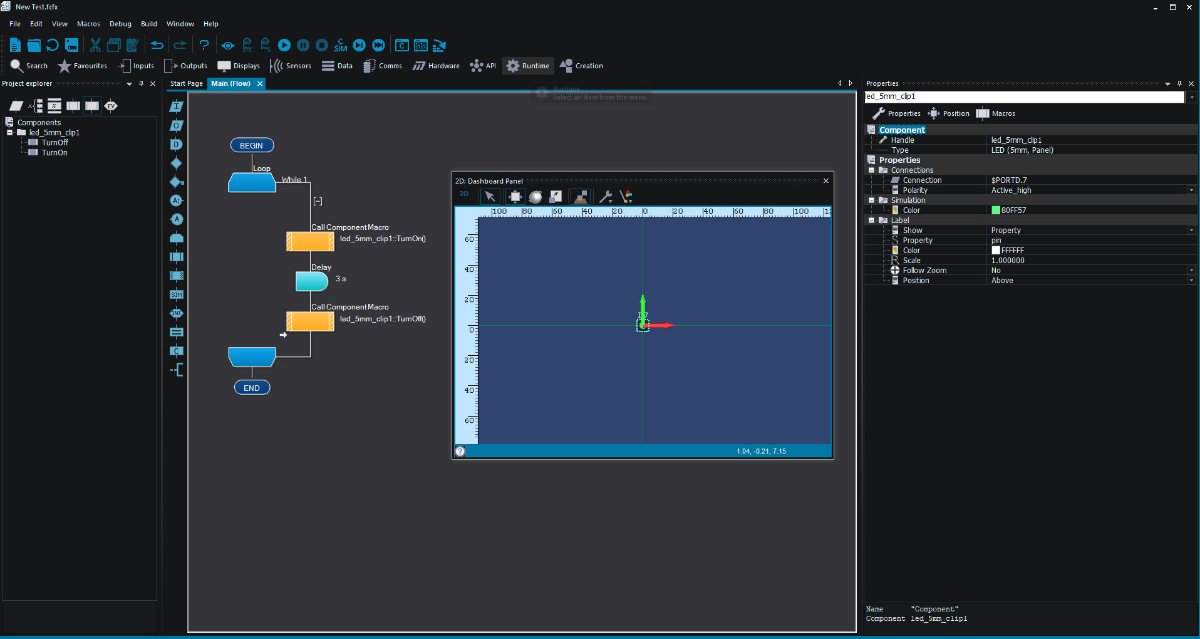Click the Help question mark icon
Screen dimensions: 1200x639
(x=204, y=45)
